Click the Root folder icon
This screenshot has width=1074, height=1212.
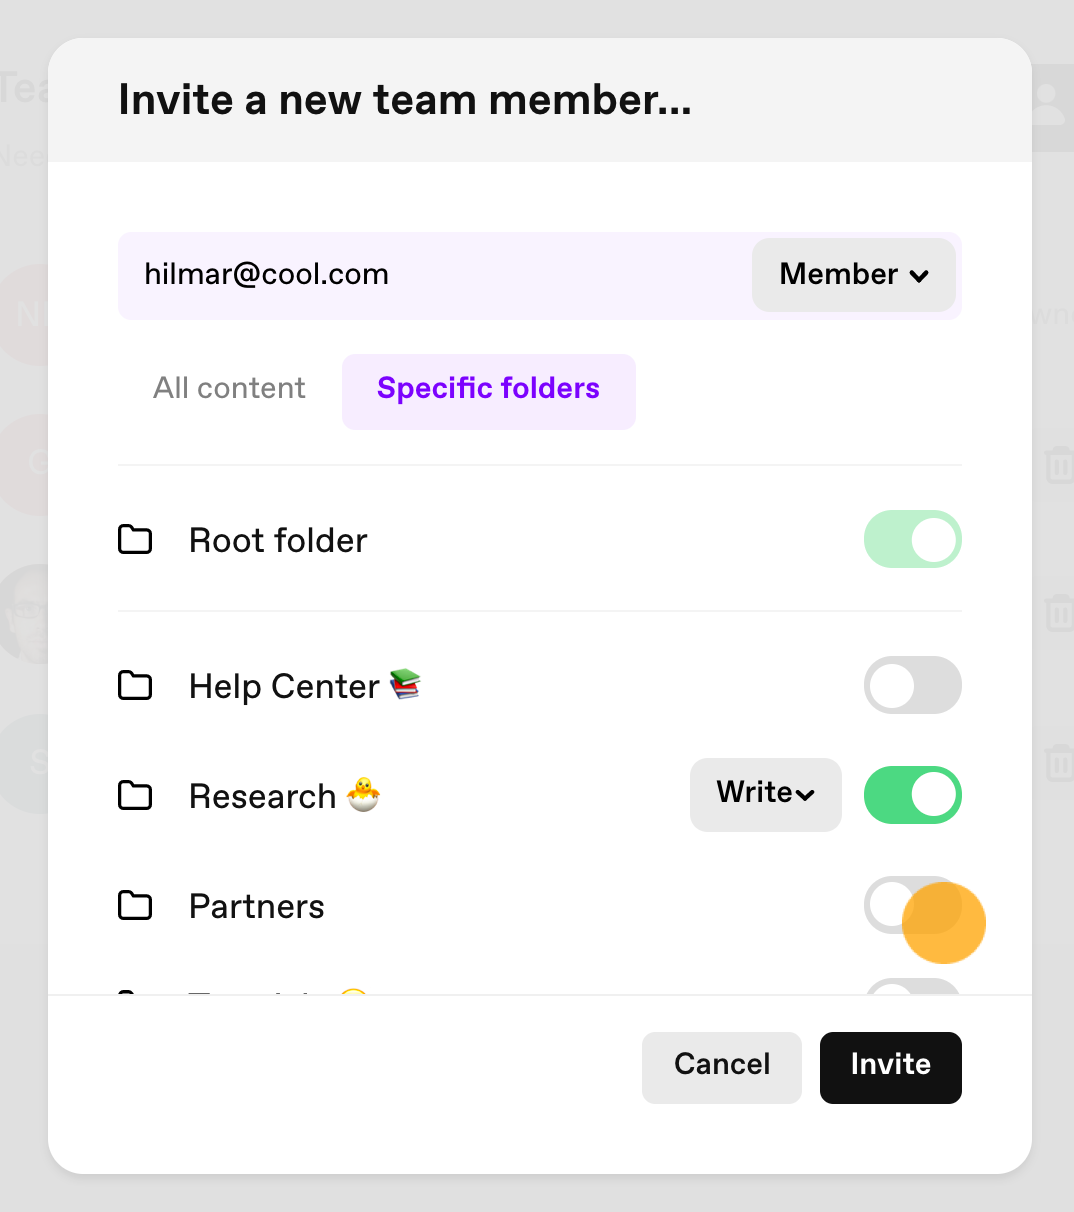pos(135,540)
